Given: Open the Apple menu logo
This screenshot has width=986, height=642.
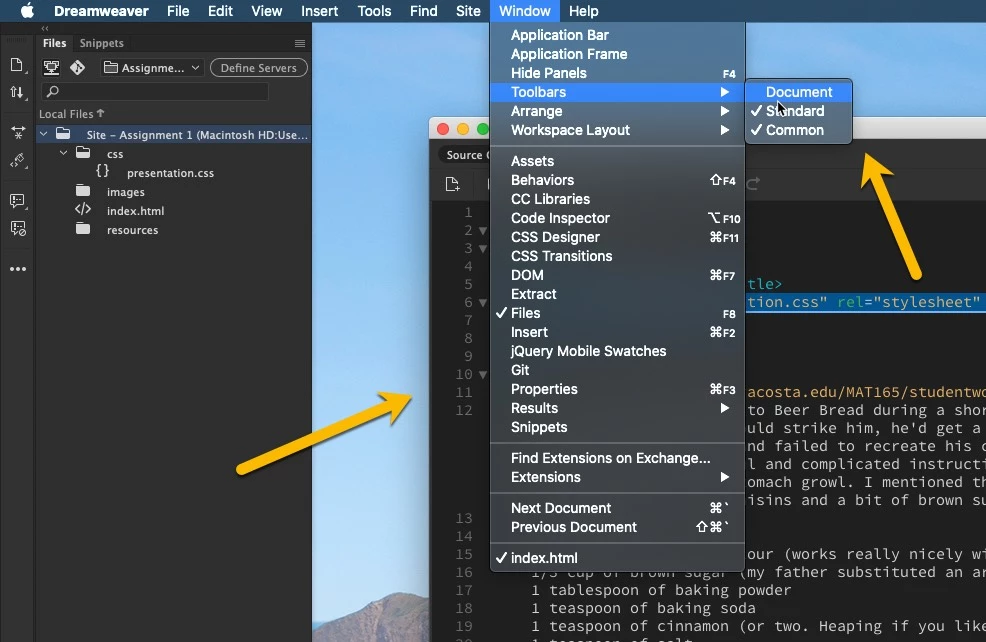Looking at the screenshot, I should click(x=27, y=11).
